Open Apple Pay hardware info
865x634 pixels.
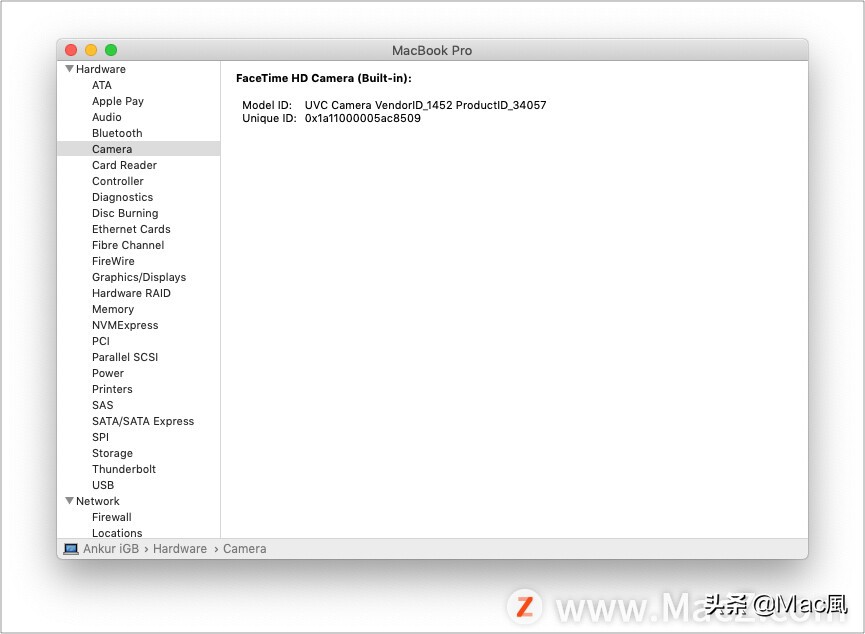[118, 101]
